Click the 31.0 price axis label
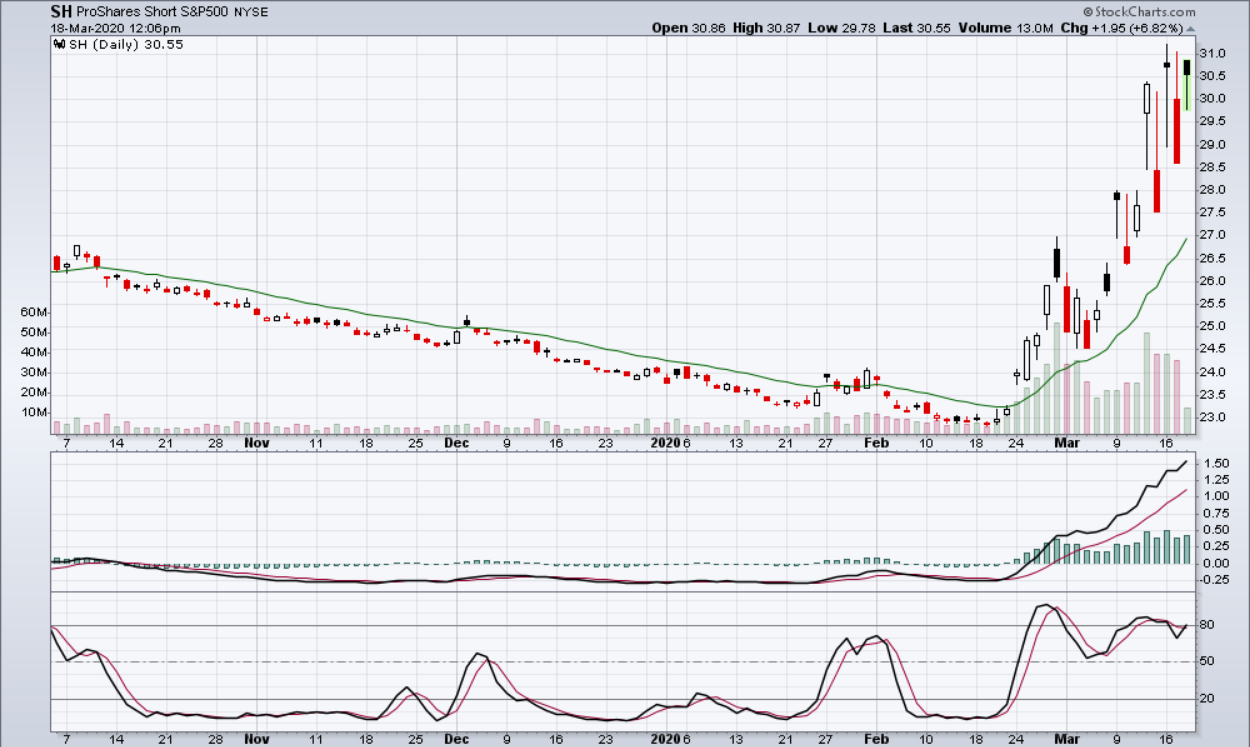1250x747 pixels. coord(1213,52)
